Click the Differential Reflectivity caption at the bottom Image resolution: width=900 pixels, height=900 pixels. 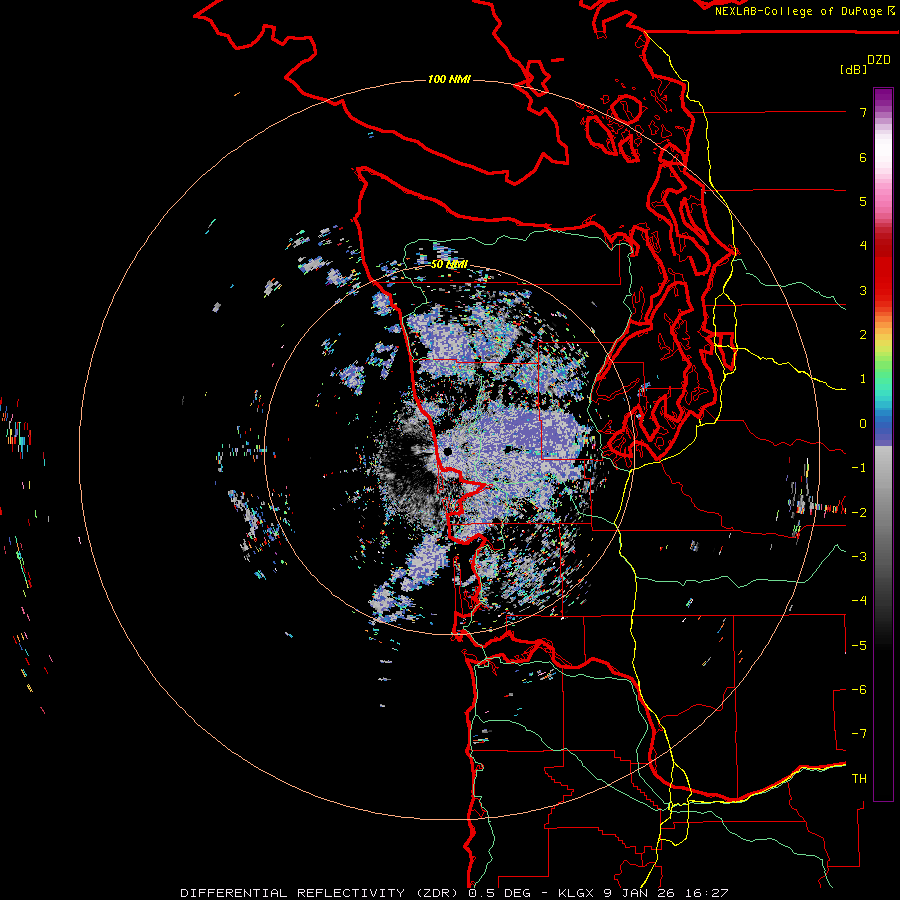point(454,893)
